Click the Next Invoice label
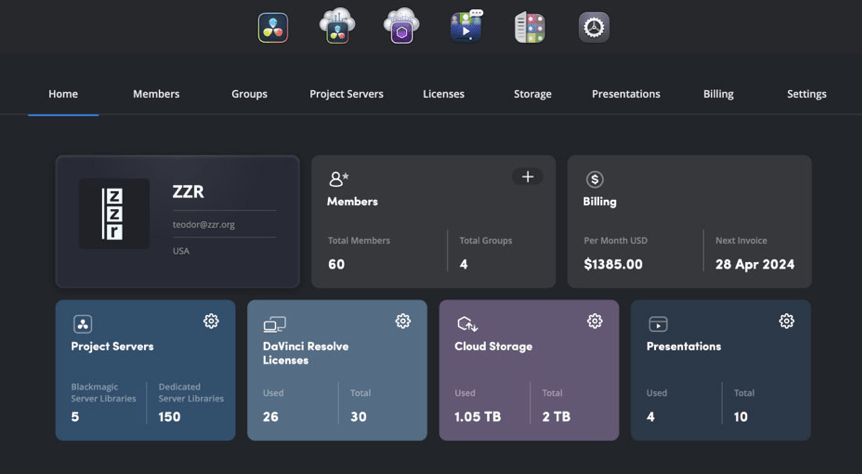This screenshot has width=862, height=474. pyautogui.click(x=741, y=240)
